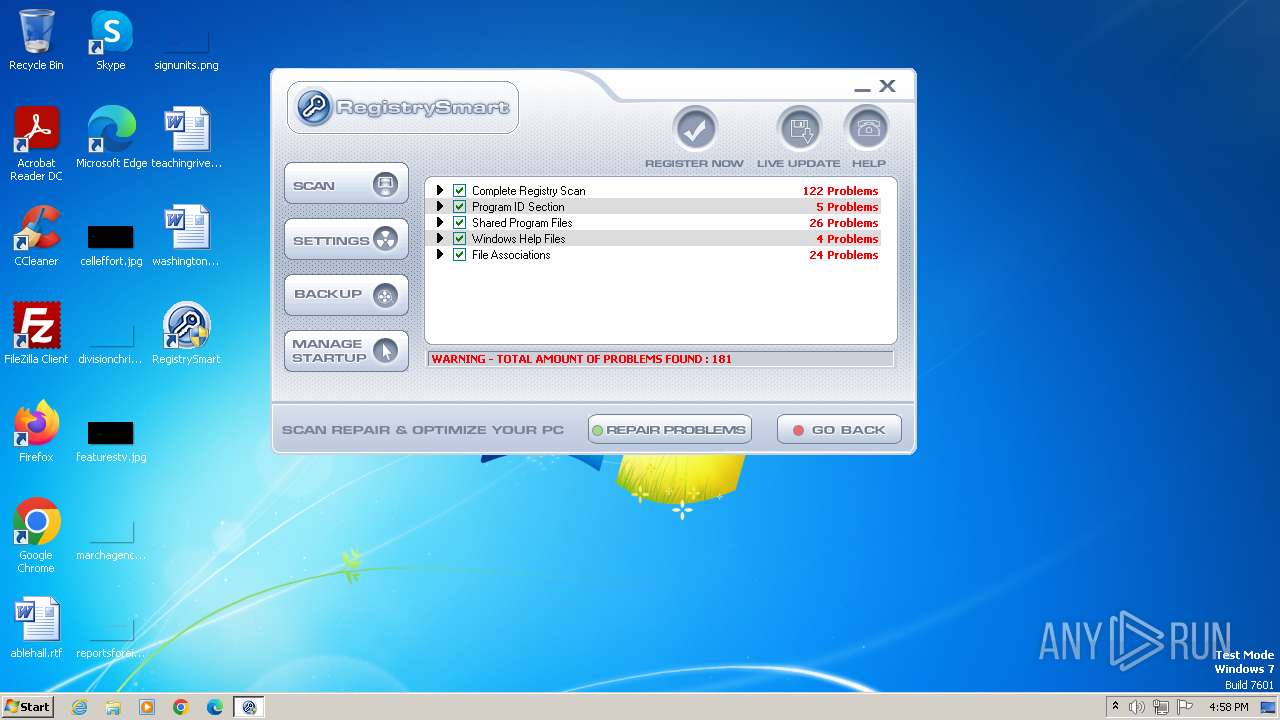Open the Start menu
The image size is (1280, 720).
click(27, 706)
